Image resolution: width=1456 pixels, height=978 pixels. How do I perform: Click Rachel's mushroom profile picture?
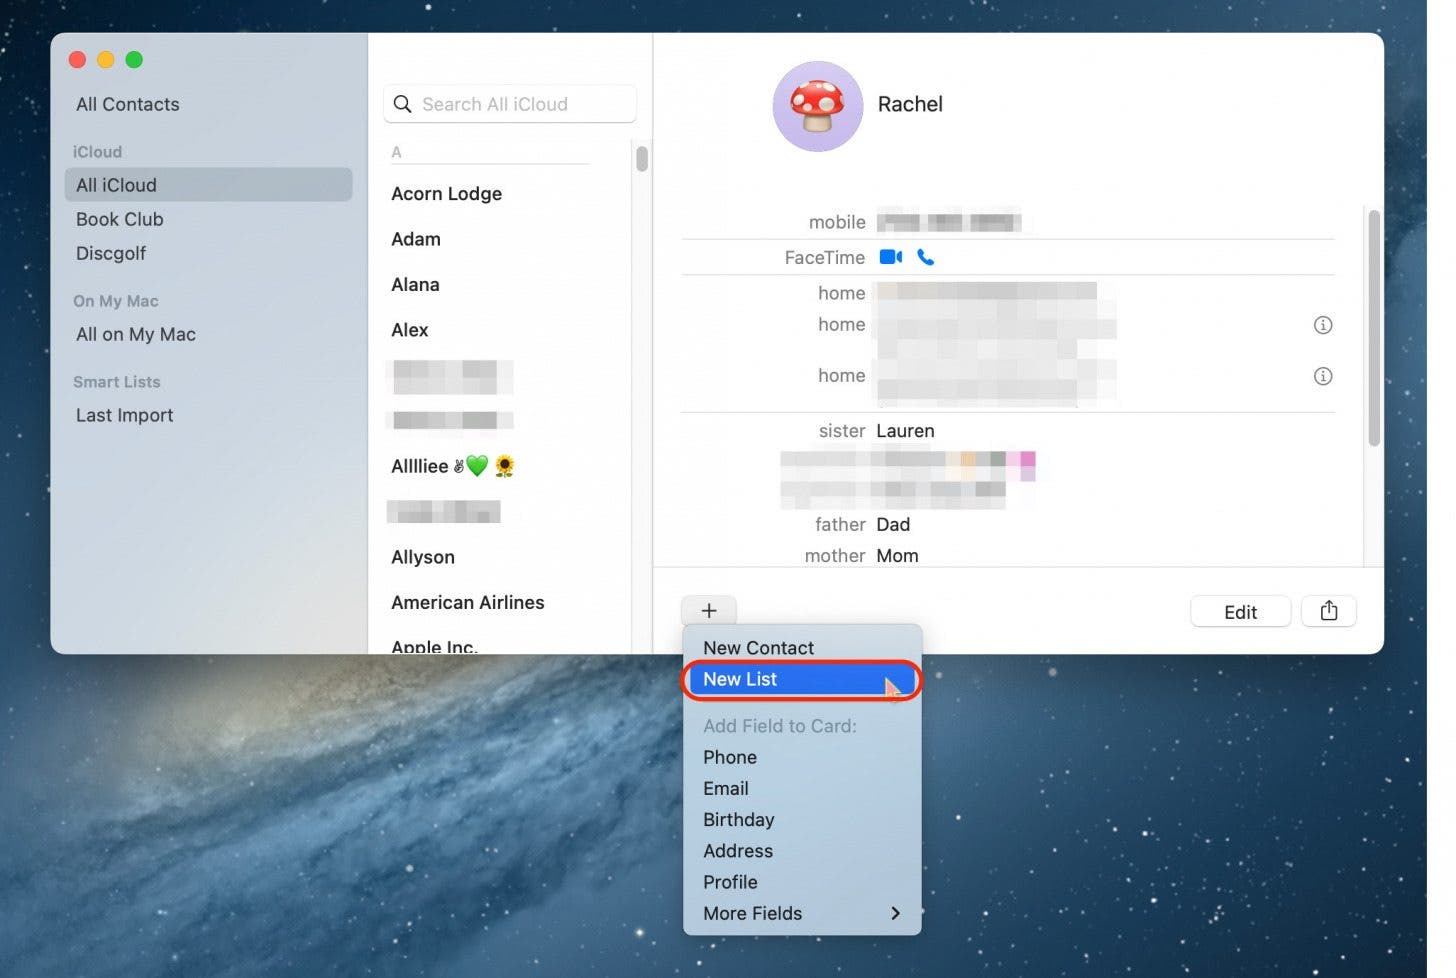coord(817,105)
